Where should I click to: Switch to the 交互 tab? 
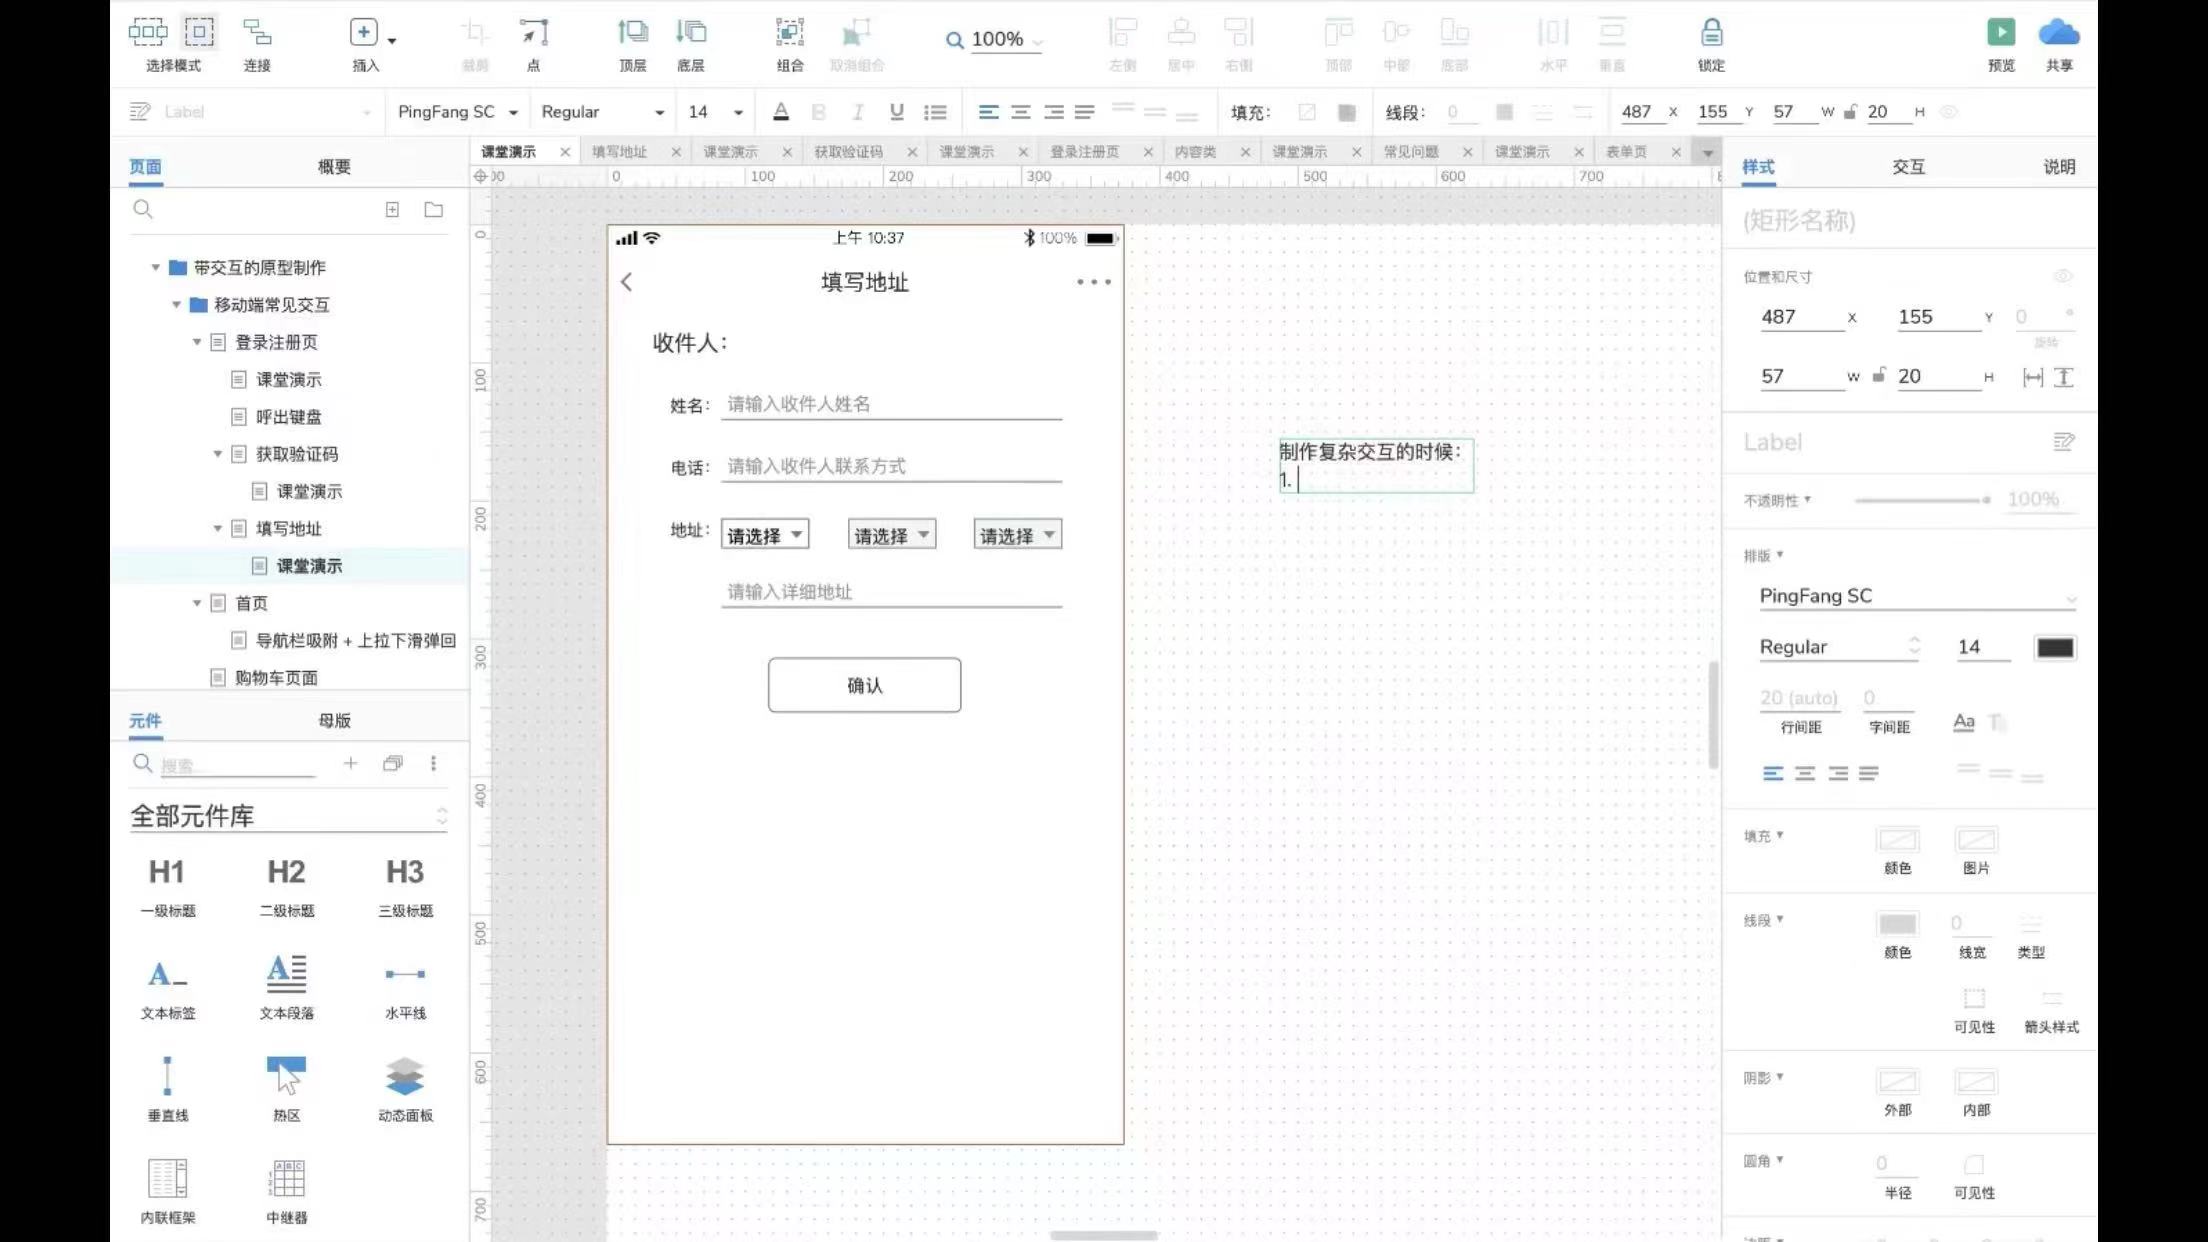1908,167
